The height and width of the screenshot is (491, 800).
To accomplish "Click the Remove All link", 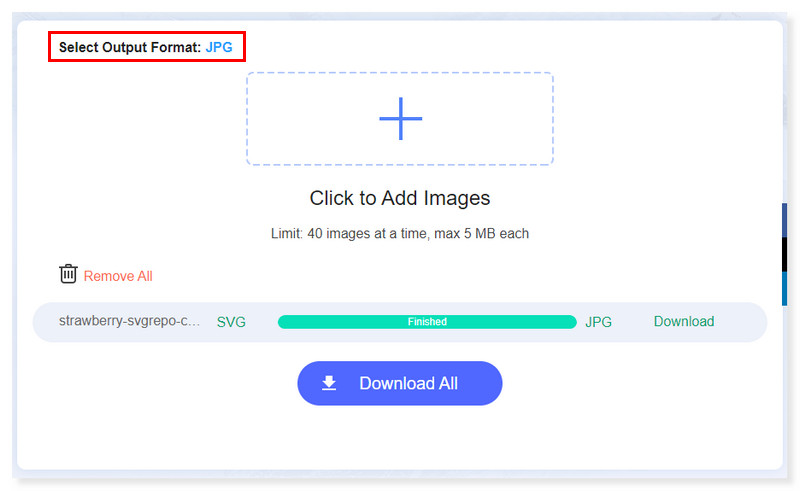I will [x=118, y=276].
